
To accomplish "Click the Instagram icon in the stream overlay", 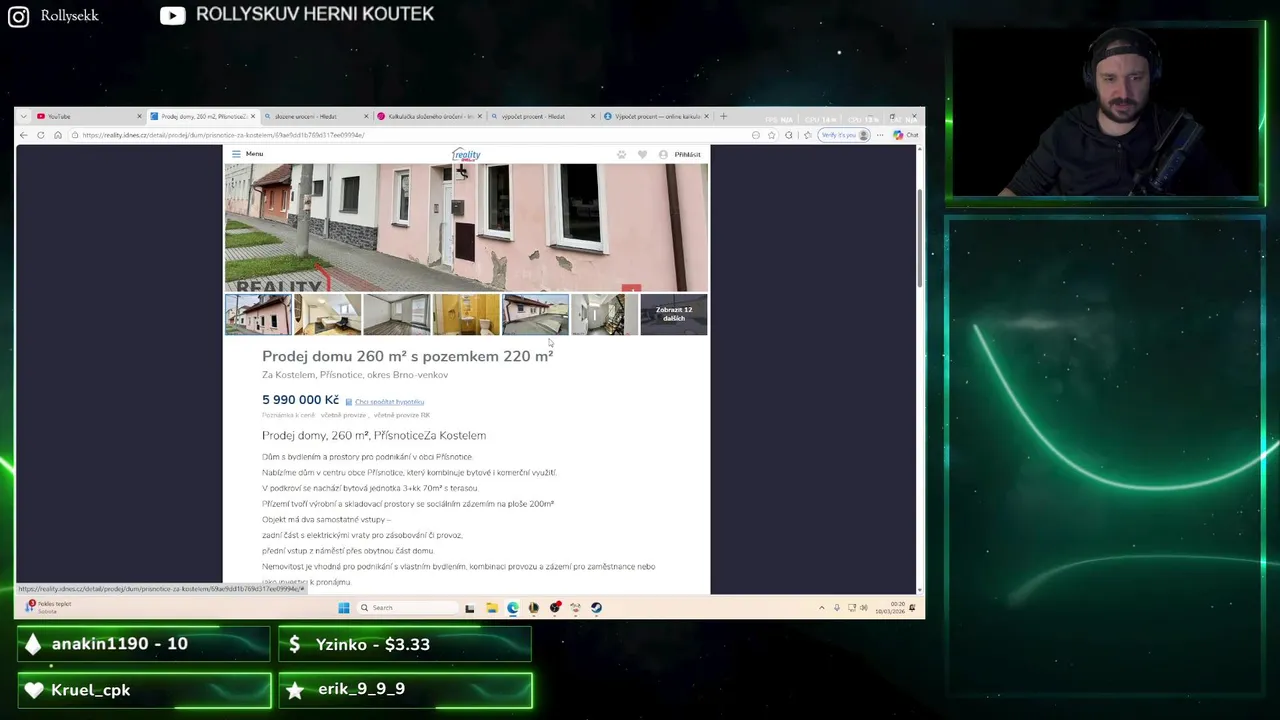I will [19, 16].
